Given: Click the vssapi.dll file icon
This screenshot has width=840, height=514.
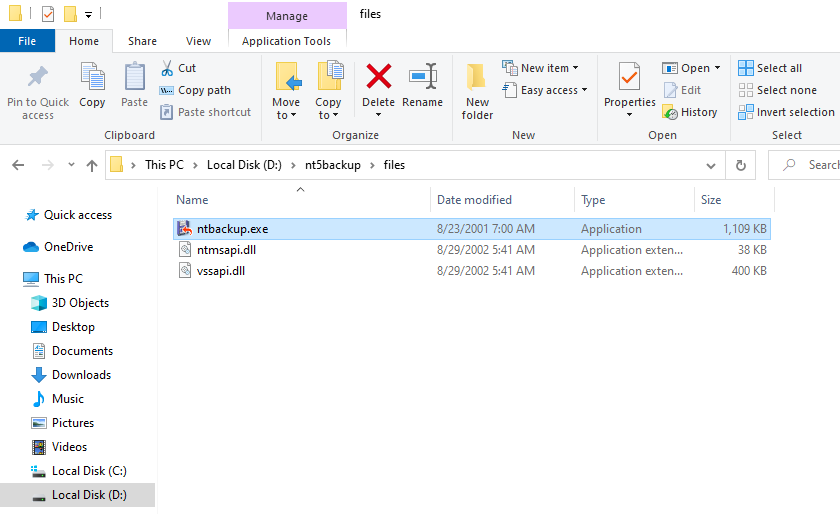Looking at the screenshot, I should (x=185, y=271).
